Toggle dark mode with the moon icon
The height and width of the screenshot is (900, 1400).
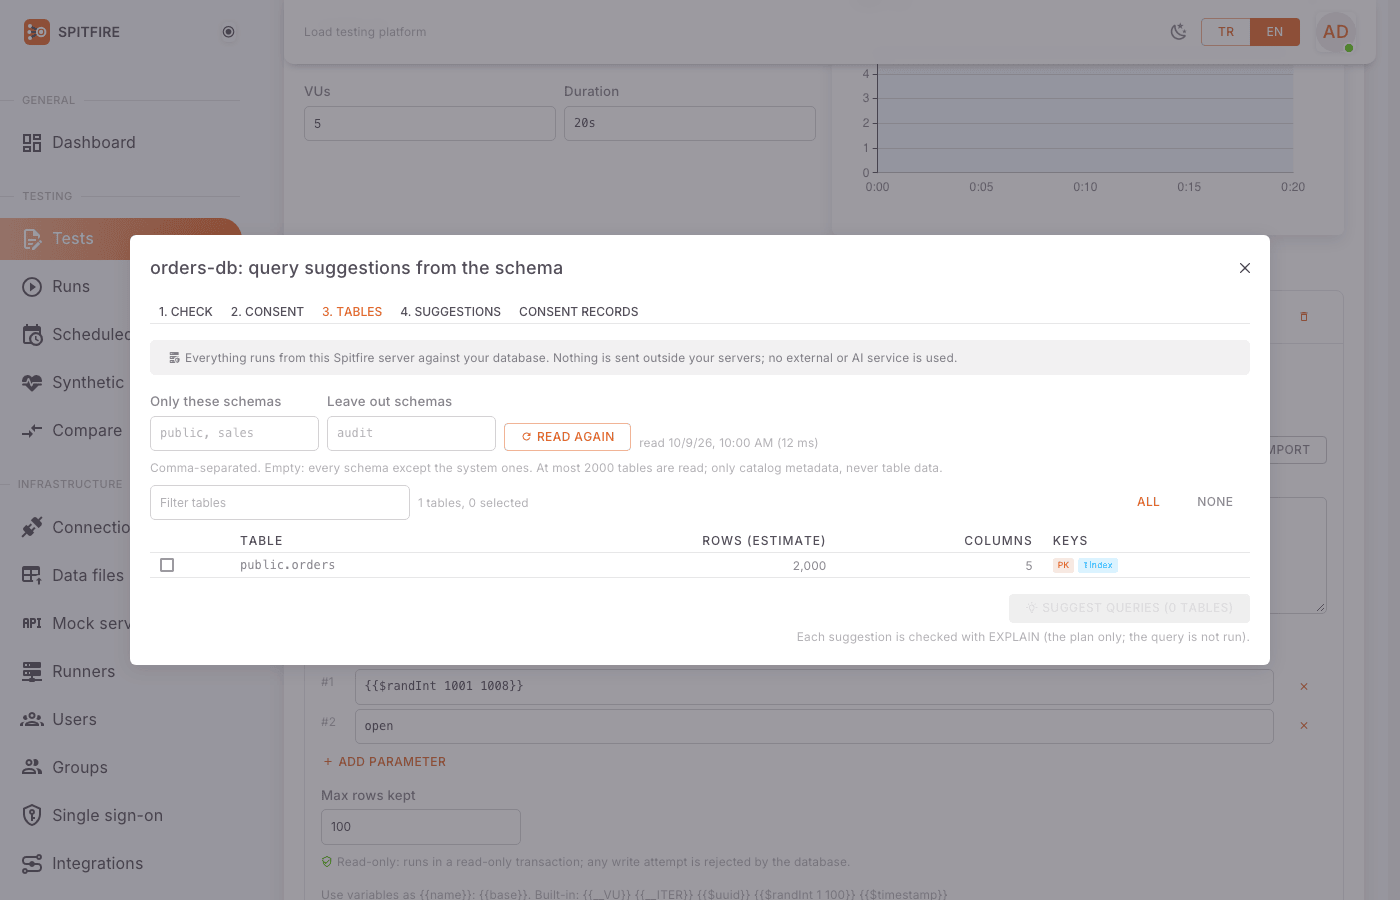[x=1179, y=32]
